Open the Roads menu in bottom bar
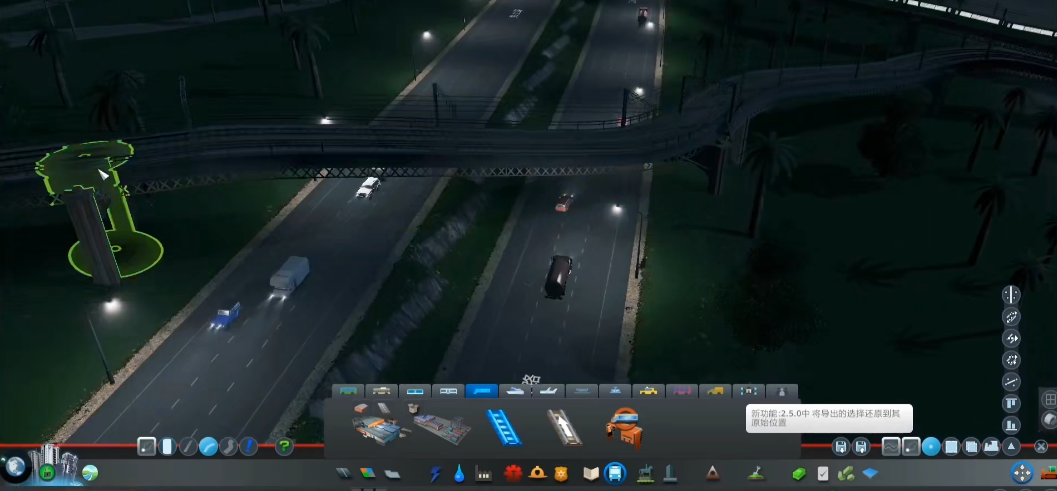 [x=343, y=473]
